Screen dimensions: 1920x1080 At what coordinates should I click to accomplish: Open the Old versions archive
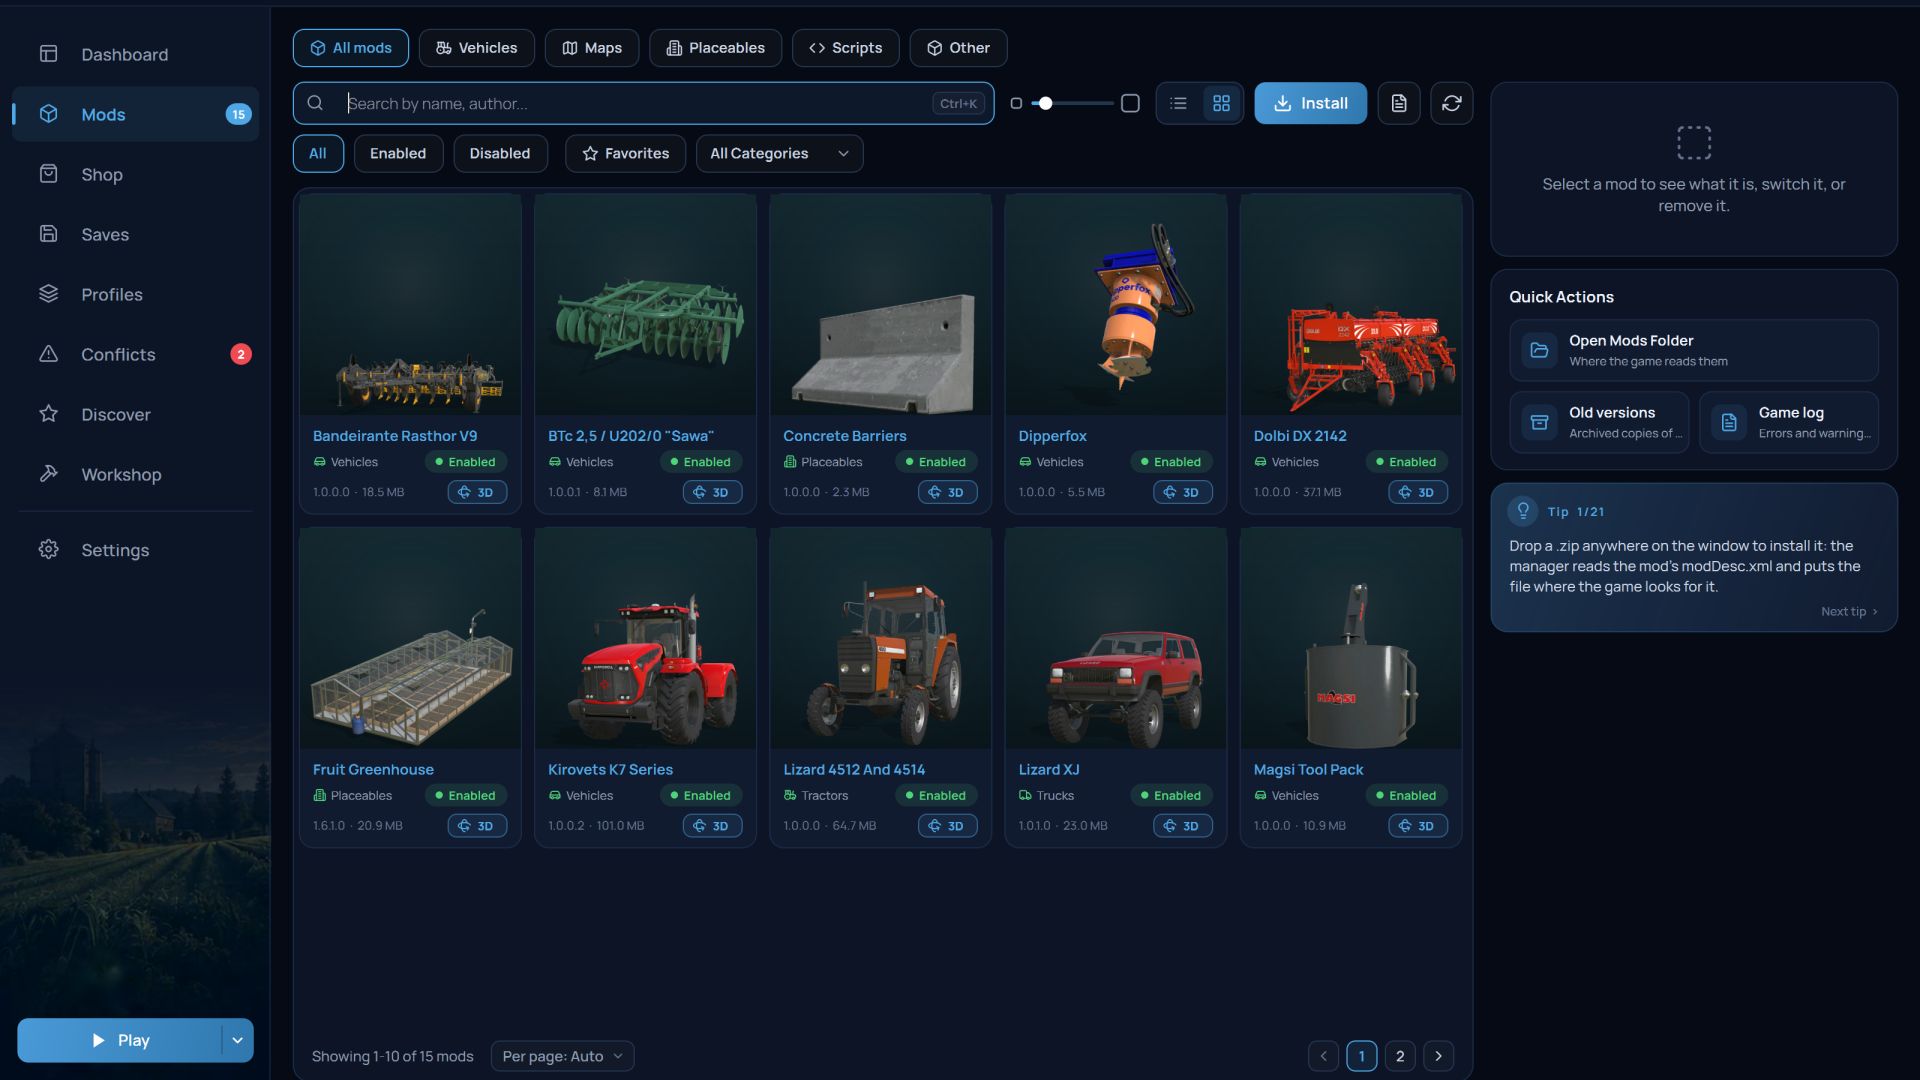(1599, 422)
